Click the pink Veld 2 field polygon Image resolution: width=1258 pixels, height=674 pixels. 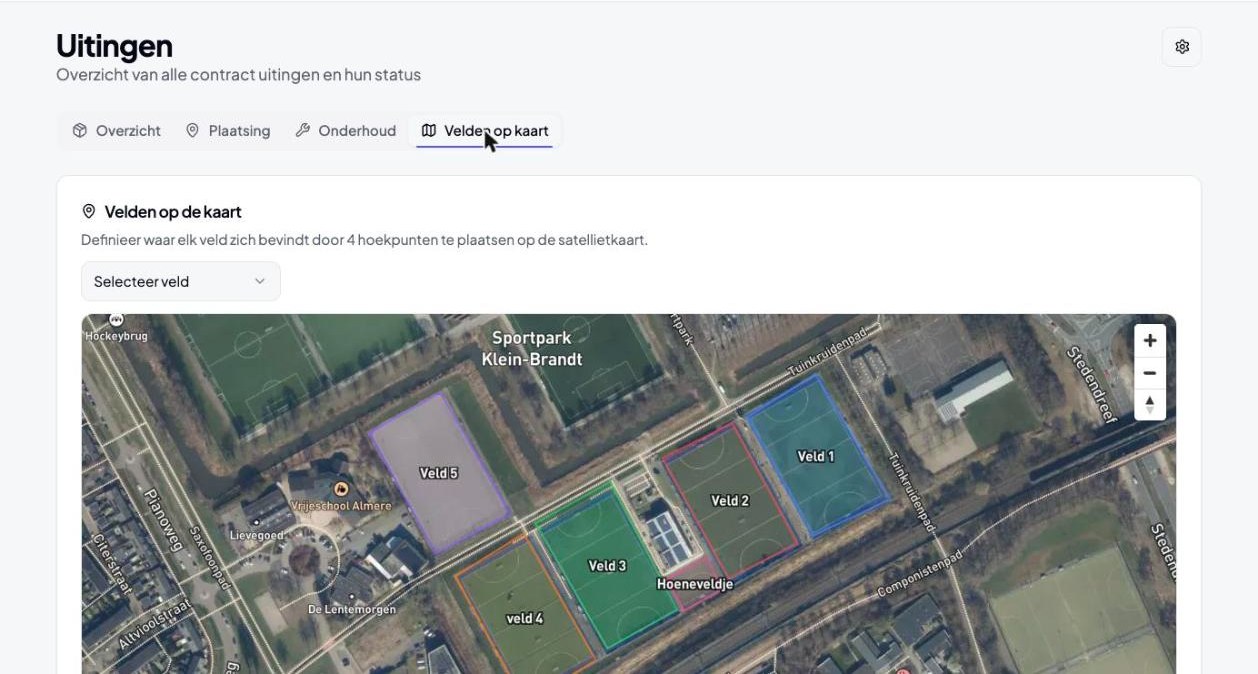pos(730,500)
